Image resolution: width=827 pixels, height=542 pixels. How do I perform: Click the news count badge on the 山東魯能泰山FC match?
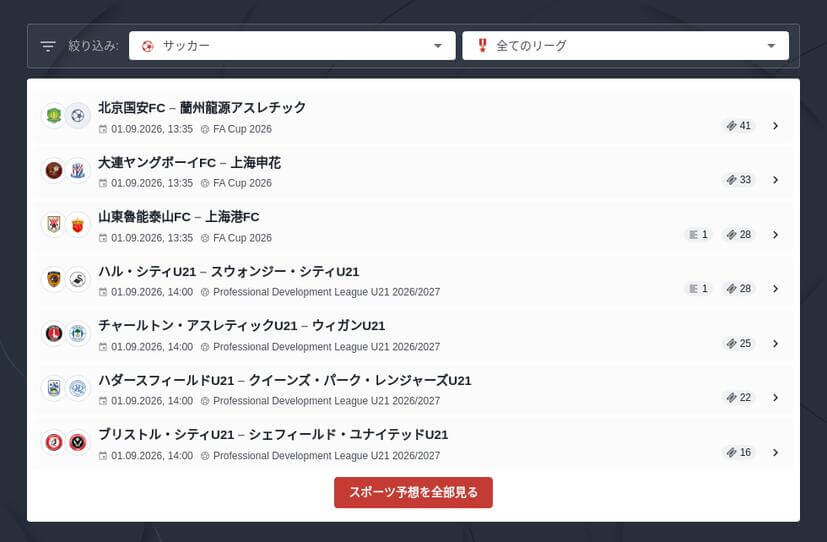tap(698, 235)
